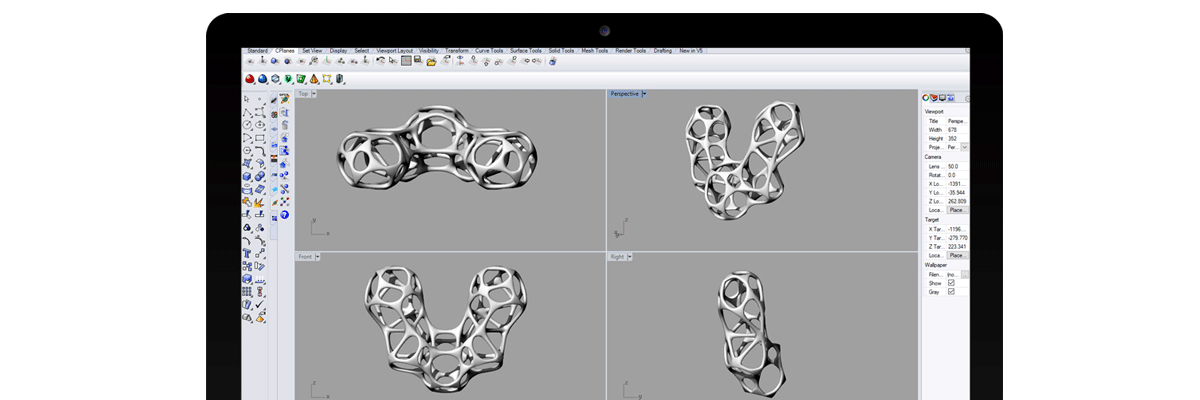Click the Perspective viewport title label

pyautogui.click(x=624, y=93)
